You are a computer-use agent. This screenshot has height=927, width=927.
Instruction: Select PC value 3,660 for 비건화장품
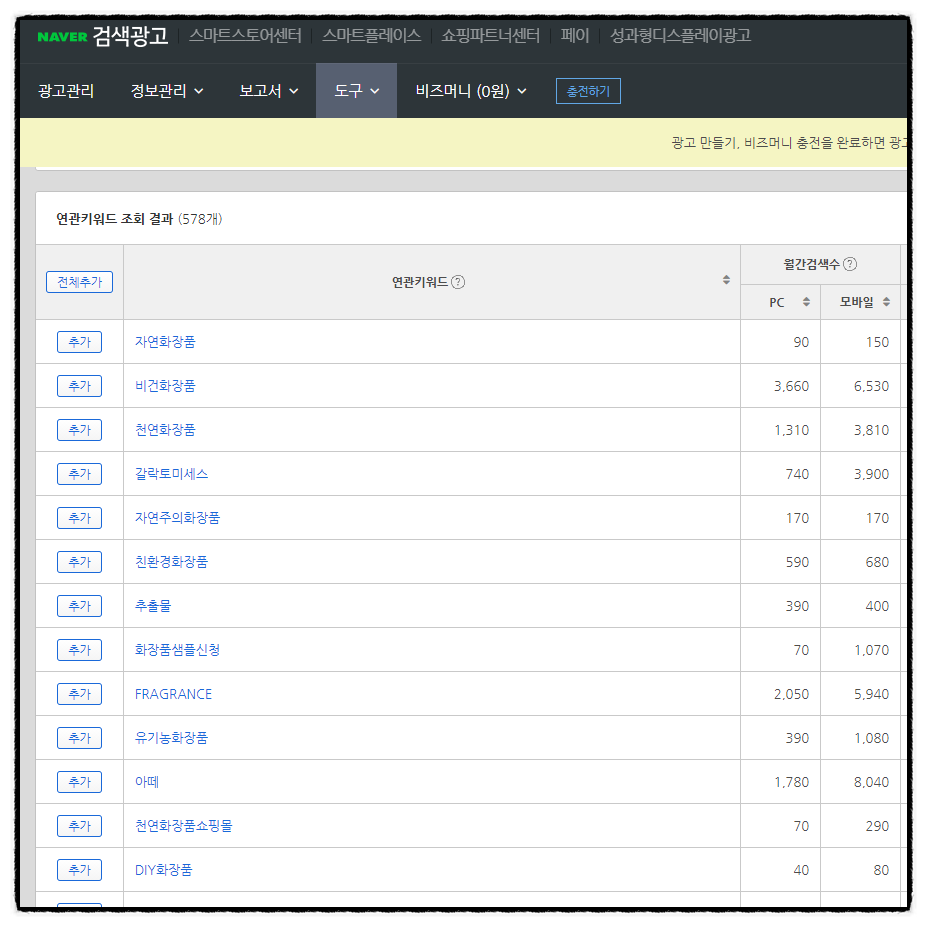point(791,386)
